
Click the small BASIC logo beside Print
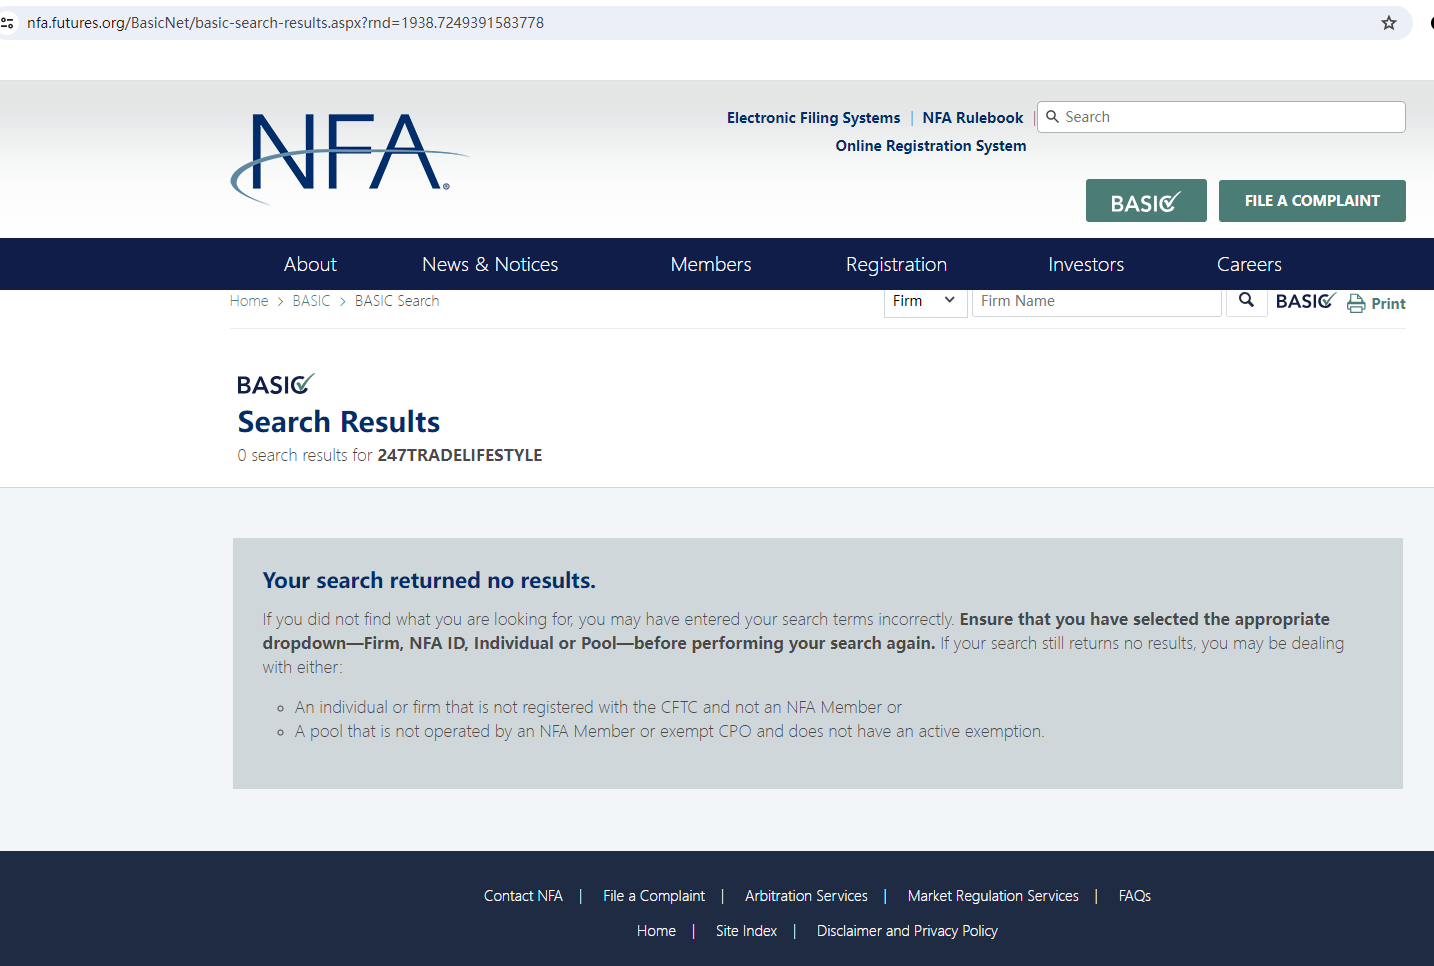coord(1305,301)
